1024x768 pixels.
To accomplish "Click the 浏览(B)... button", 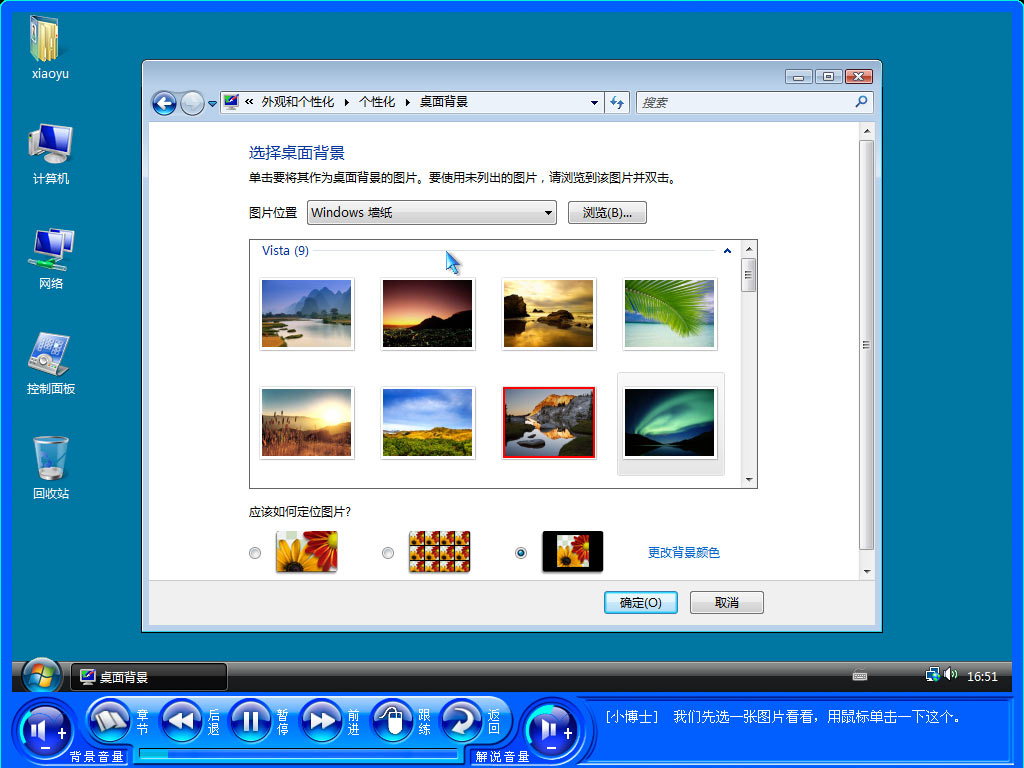I will coord(607,212).
